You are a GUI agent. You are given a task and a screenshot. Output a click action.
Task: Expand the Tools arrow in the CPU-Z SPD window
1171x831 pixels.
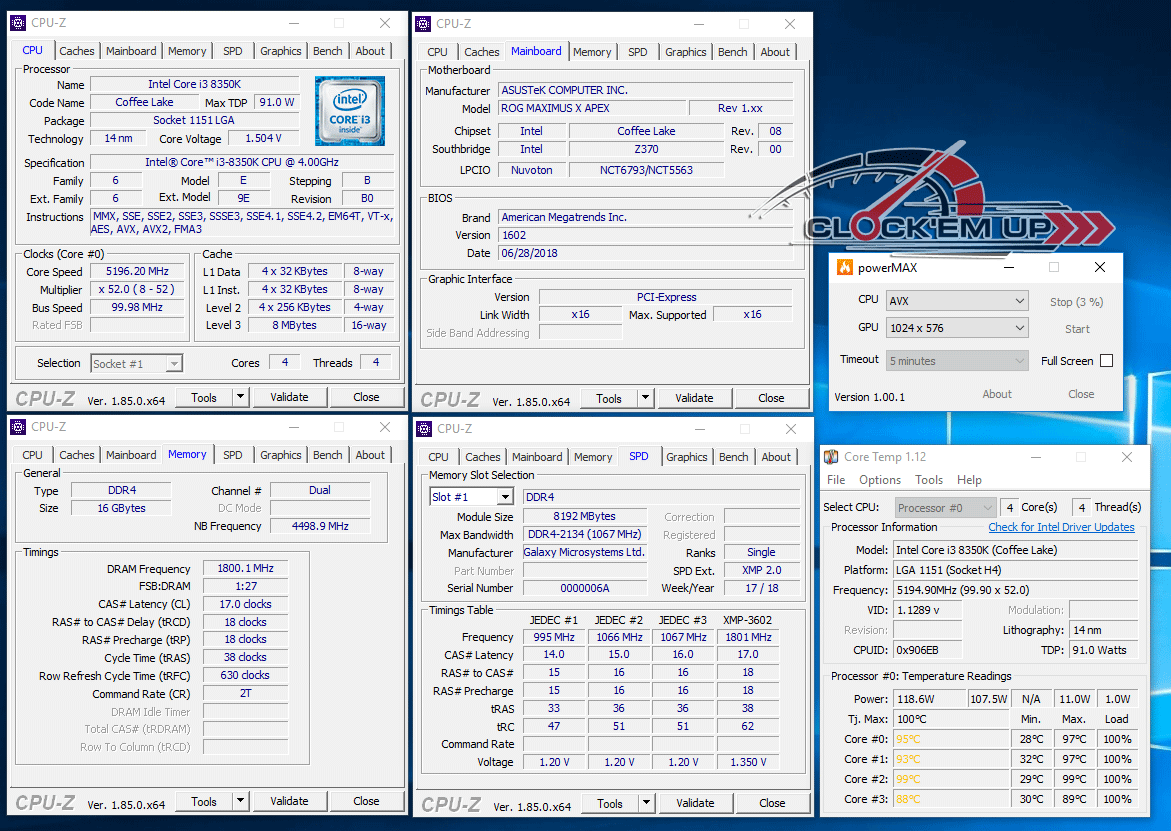click(646, 803)
